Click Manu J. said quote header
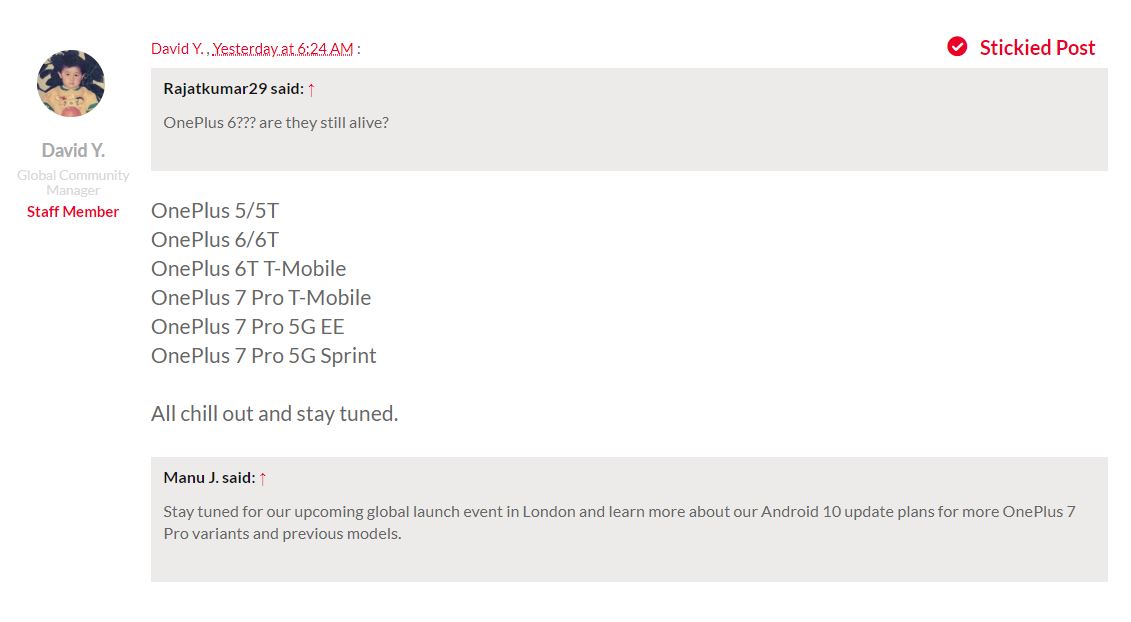The height and width of the screenshot is (622, 1131). coord(209,478)
